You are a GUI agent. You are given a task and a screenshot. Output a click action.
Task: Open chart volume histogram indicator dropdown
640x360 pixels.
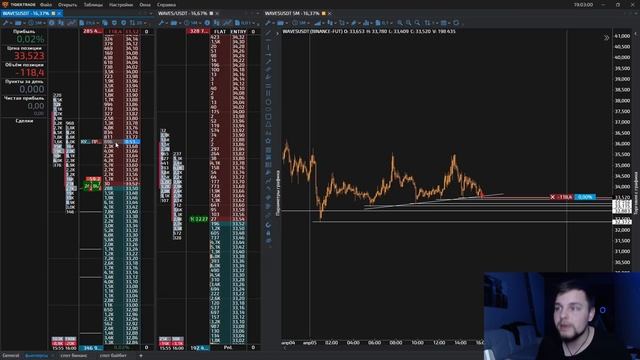[x=367, y=23]
